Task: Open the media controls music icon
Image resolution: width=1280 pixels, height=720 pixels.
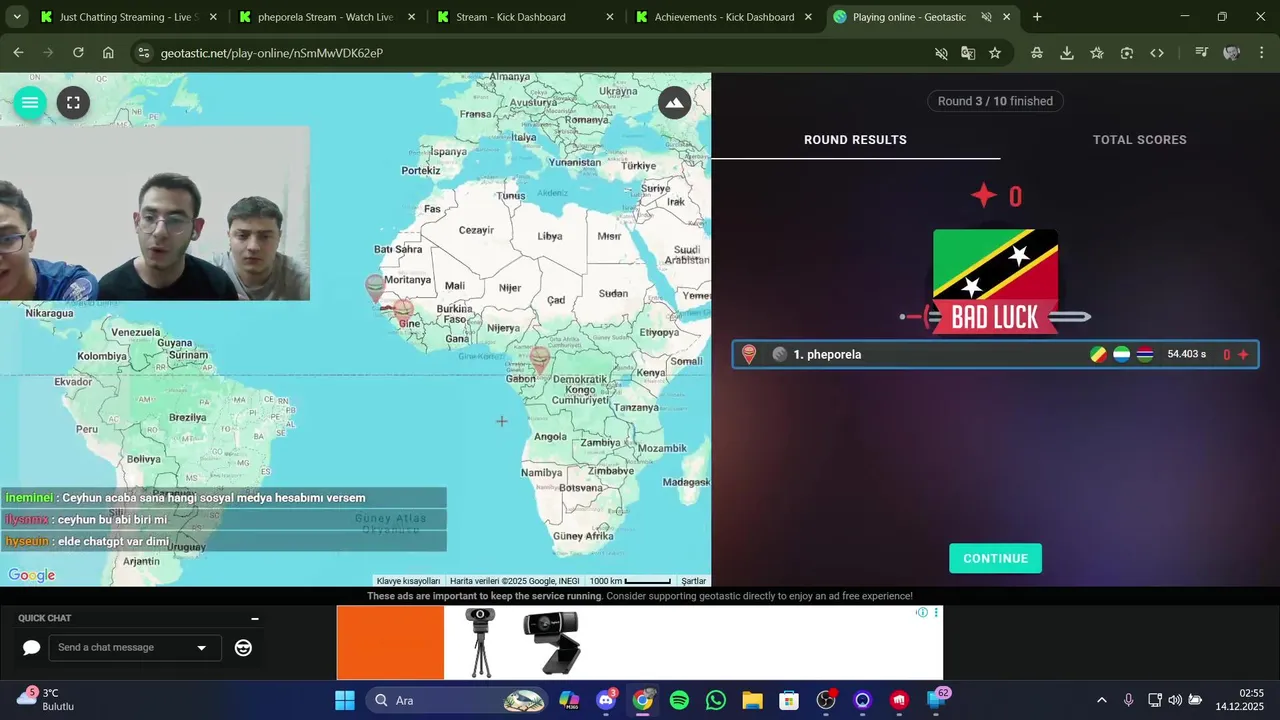Action: (x=1201, y=53)
